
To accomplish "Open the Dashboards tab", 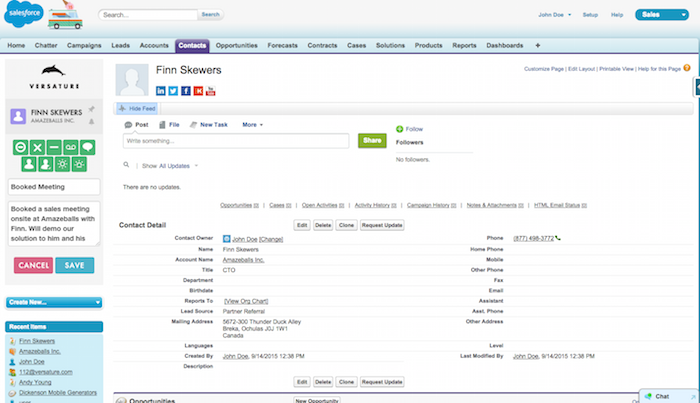I will (505, 46).
